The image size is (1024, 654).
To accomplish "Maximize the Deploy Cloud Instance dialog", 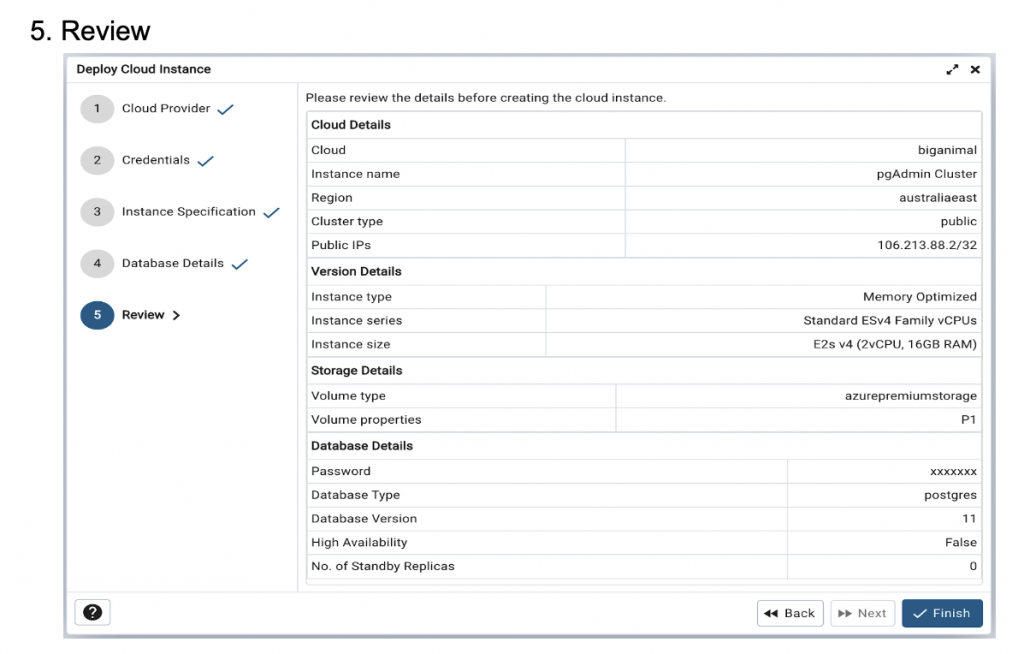I will [952, 69].
